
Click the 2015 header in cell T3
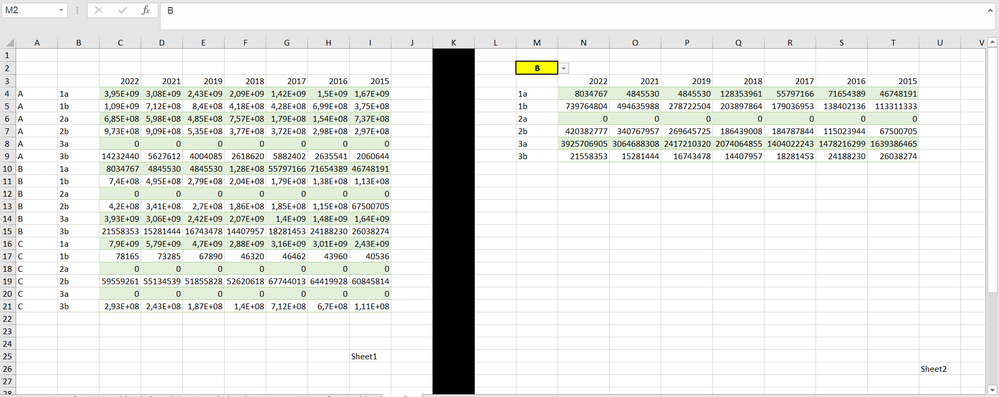[x=893, y=81]
